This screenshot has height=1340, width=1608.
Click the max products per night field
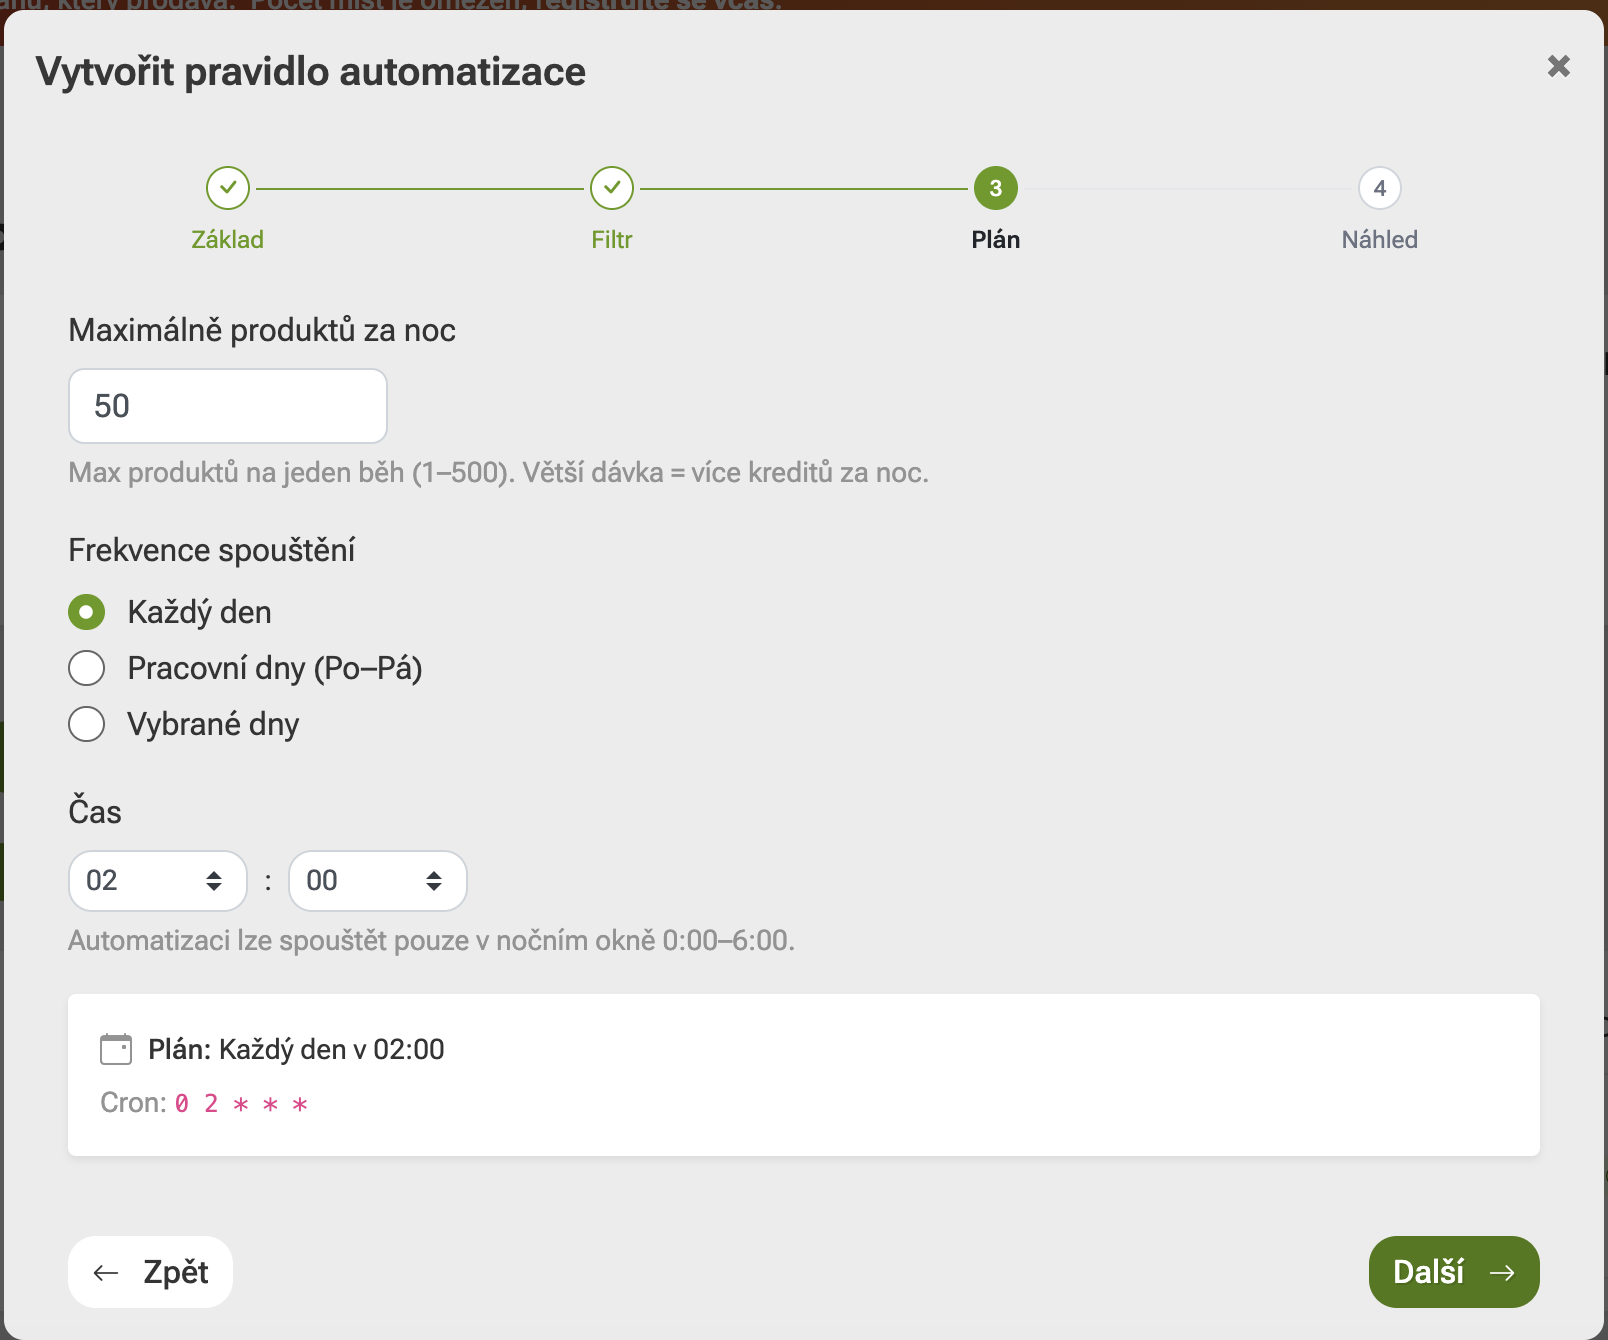coord(228,406)
